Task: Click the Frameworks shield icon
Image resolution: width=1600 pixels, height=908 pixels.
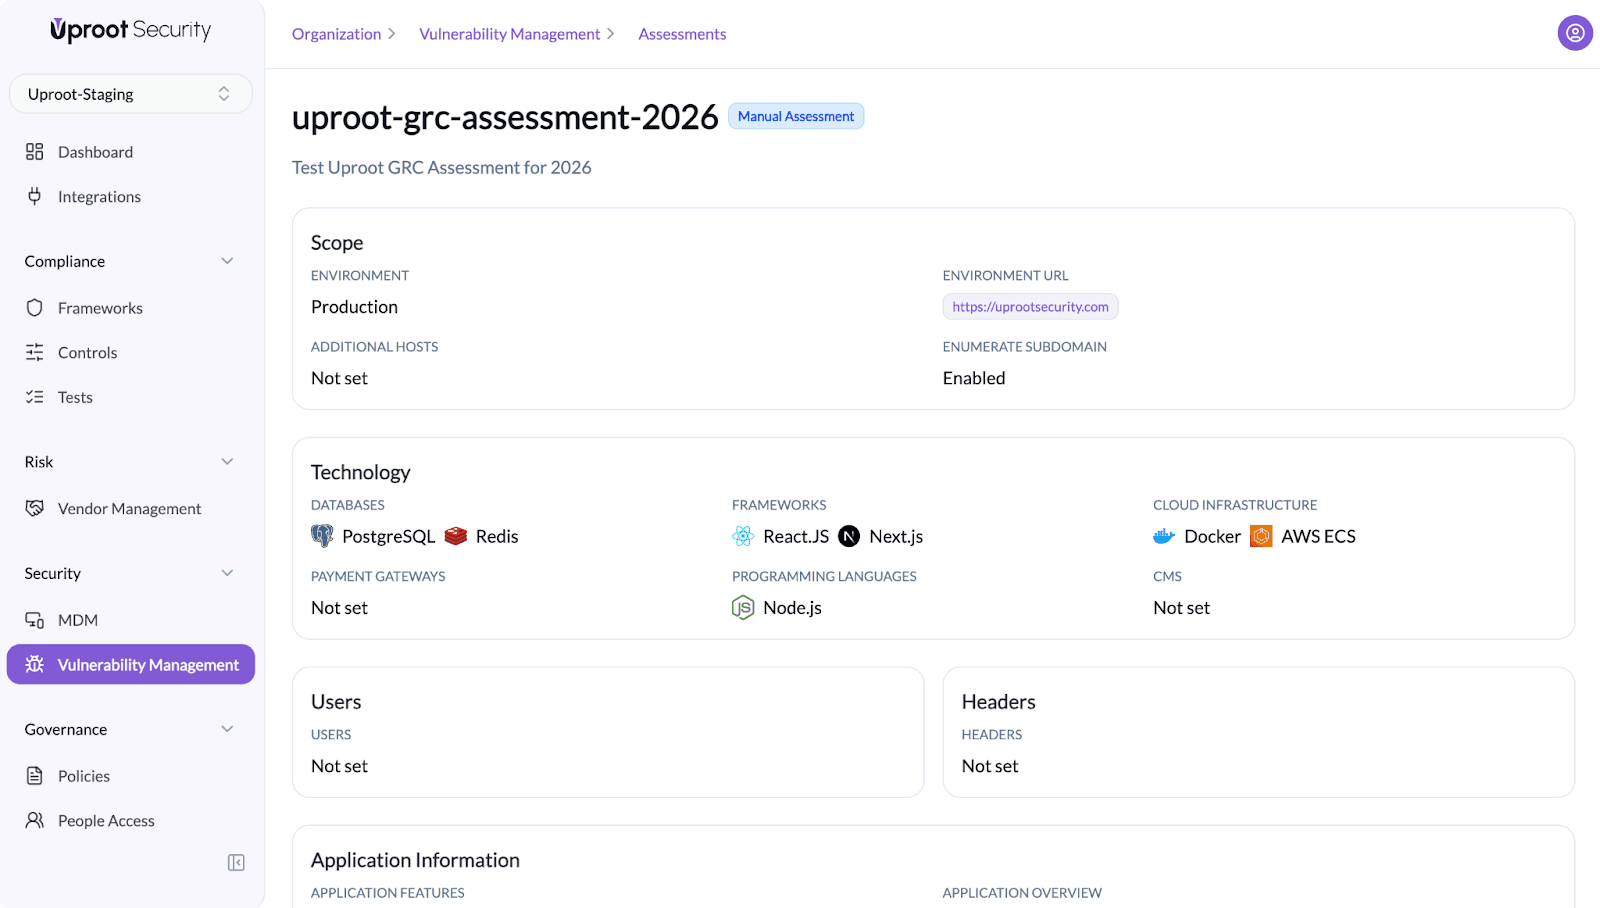Action: pyautogui.click(x=35, y=308)
